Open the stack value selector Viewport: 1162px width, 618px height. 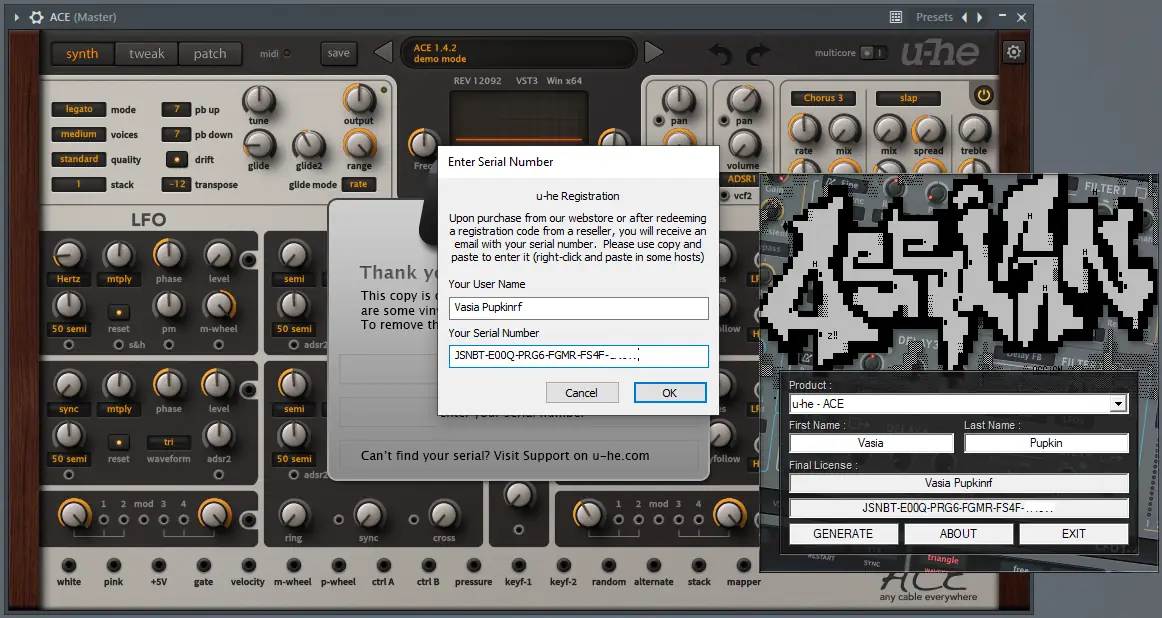79,185
